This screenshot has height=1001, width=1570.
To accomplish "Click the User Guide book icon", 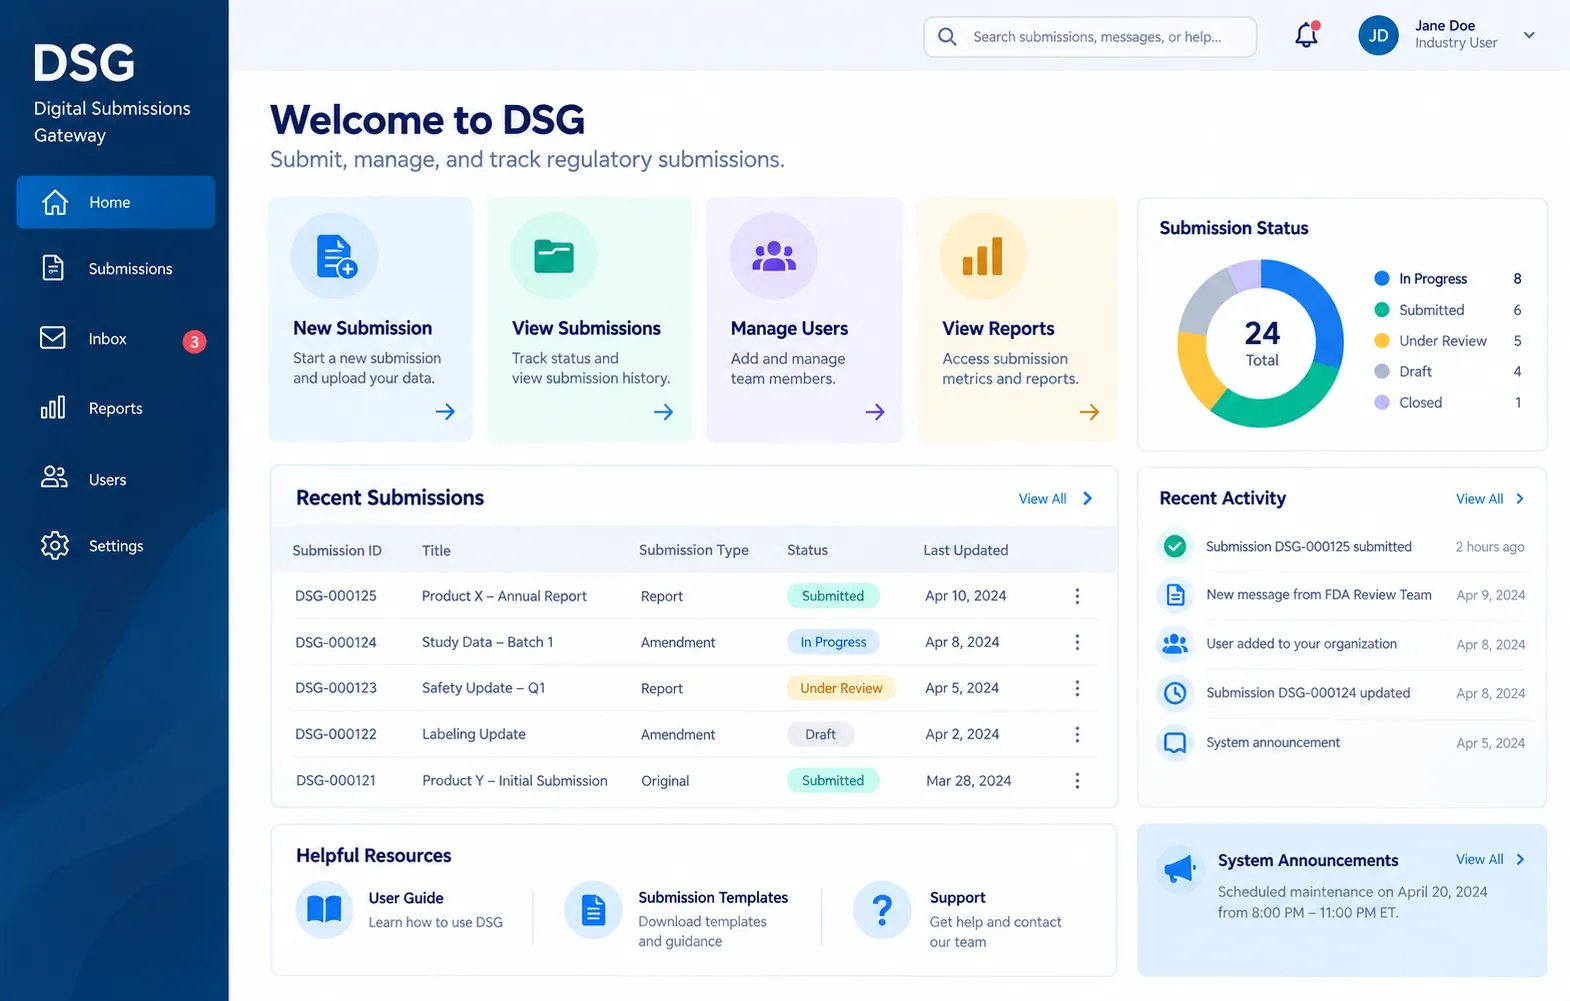I will coord(324,909).
